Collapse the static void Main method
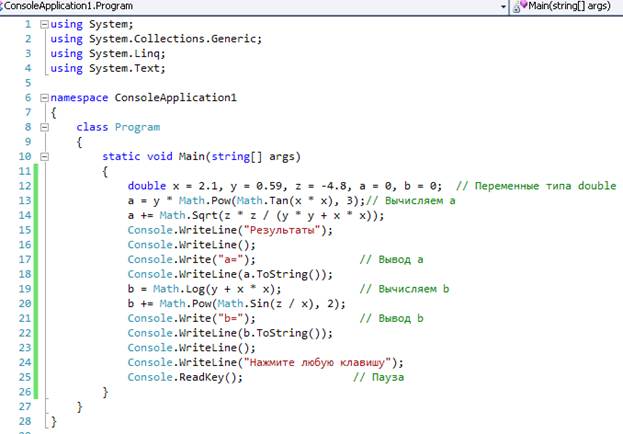Image resolution: width=623 pixels, height=434 pixels. coord(44,157)
